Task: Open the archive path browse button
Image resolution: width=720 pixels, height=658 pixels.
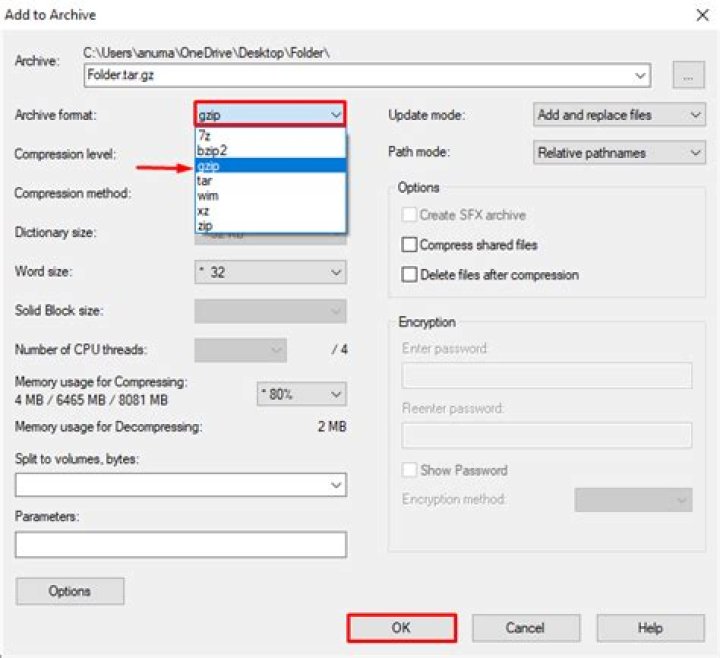Action: tap(688, 75)
